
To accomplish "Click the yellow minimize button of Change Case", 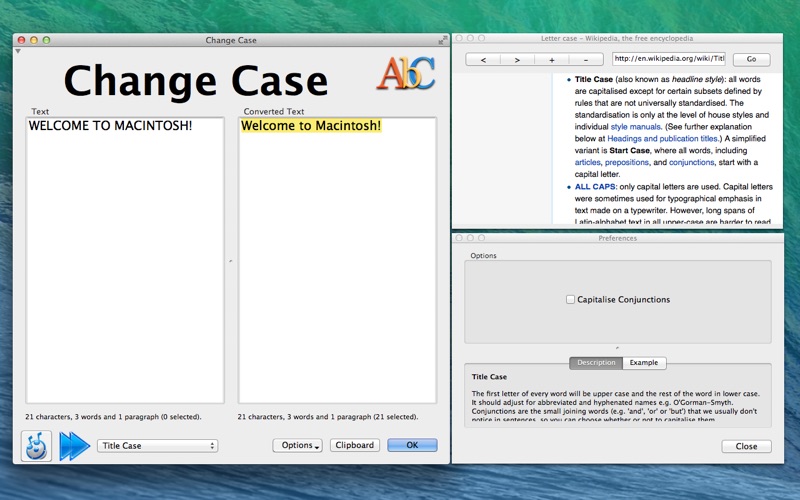I will 34,40.
